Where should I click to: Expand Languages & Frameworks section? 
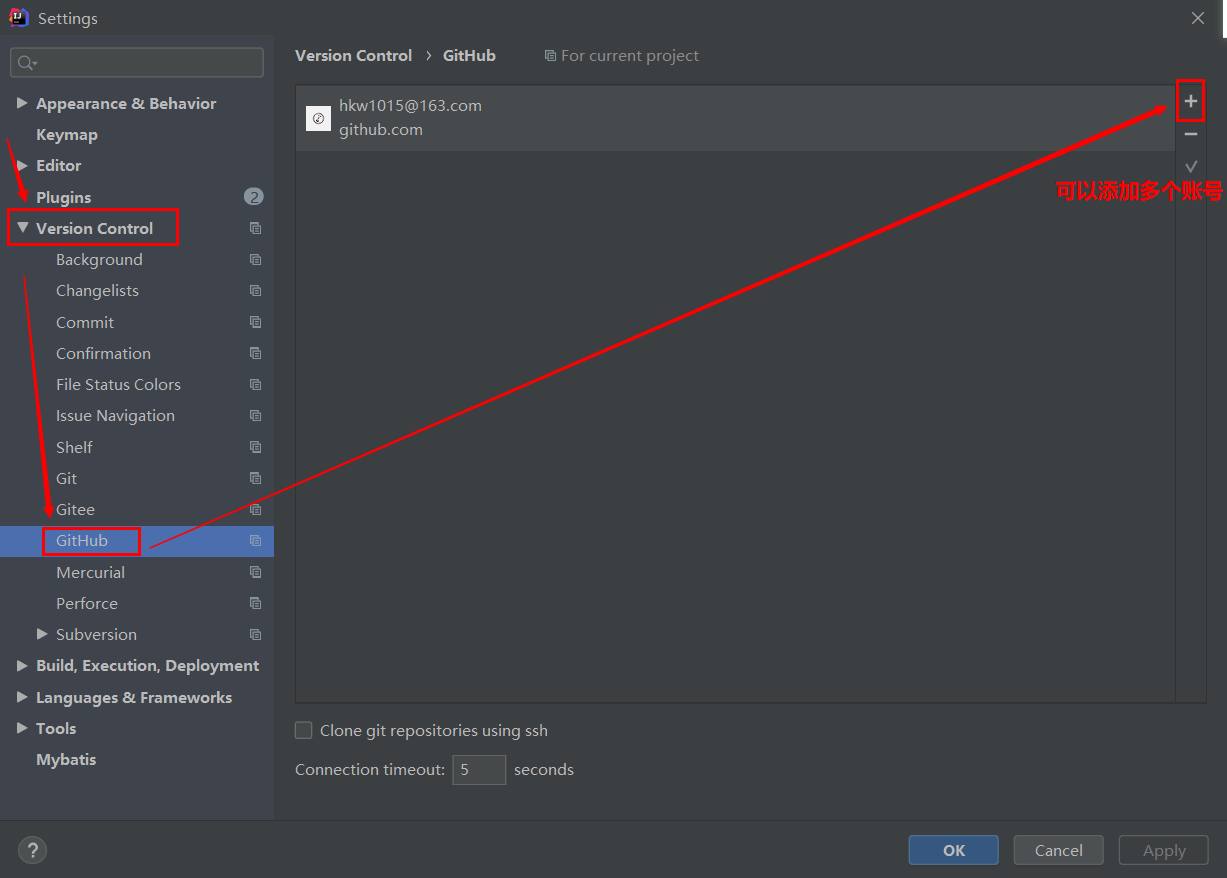pyautogui.click(x=22, y=697)
